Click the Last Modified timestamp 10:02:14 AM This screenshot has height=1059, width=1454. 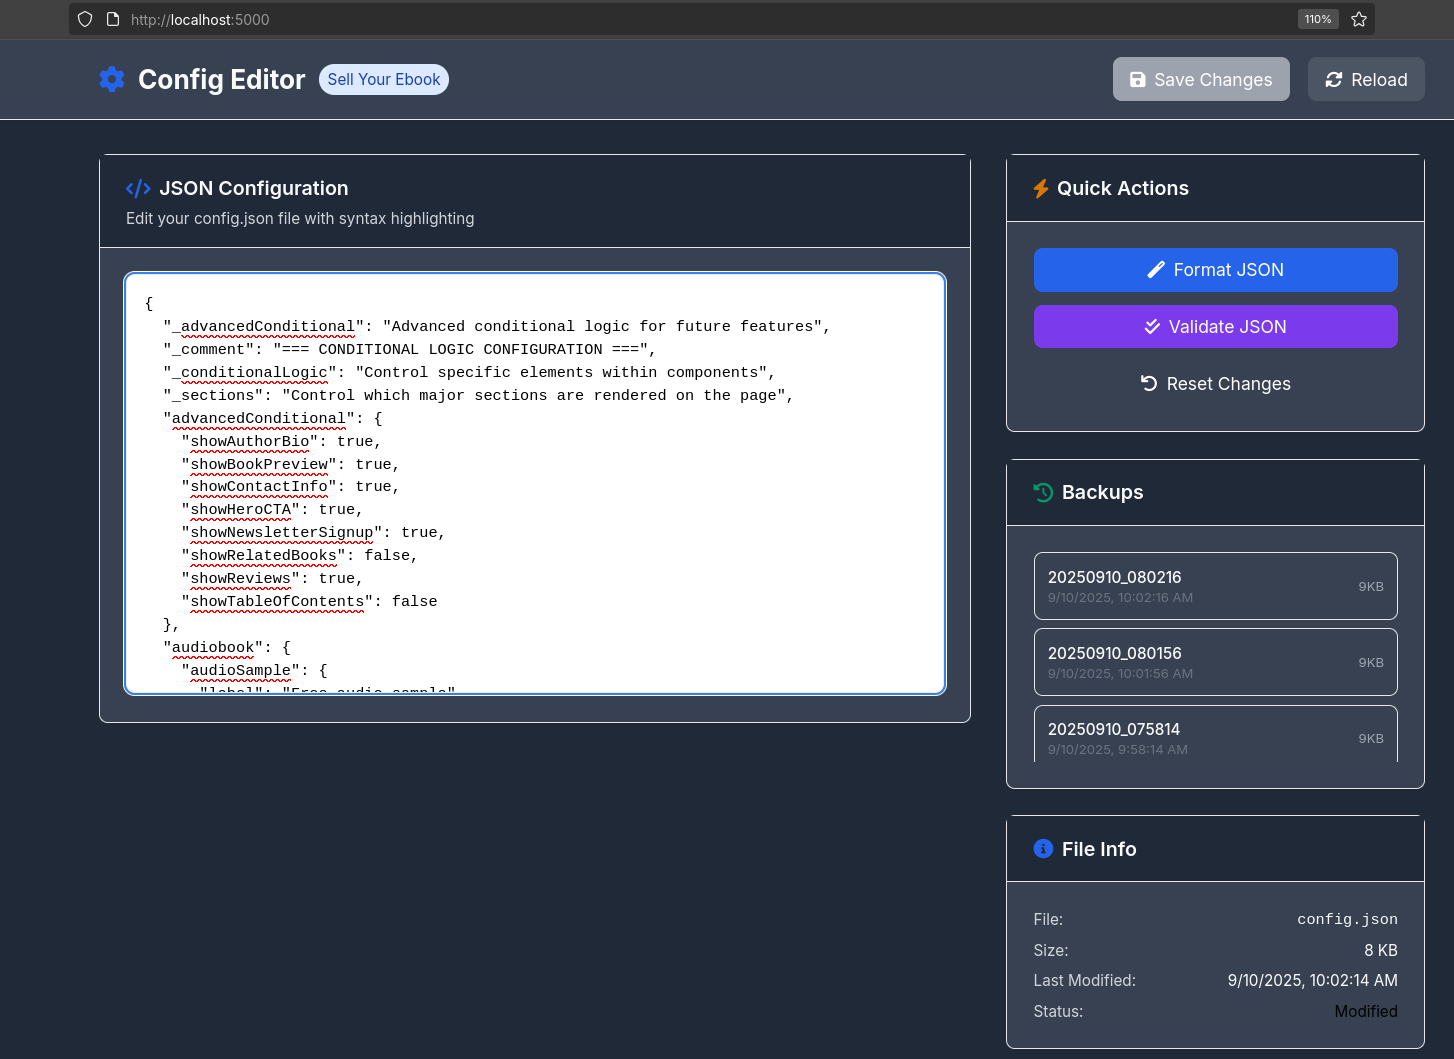click(1313, 980)
